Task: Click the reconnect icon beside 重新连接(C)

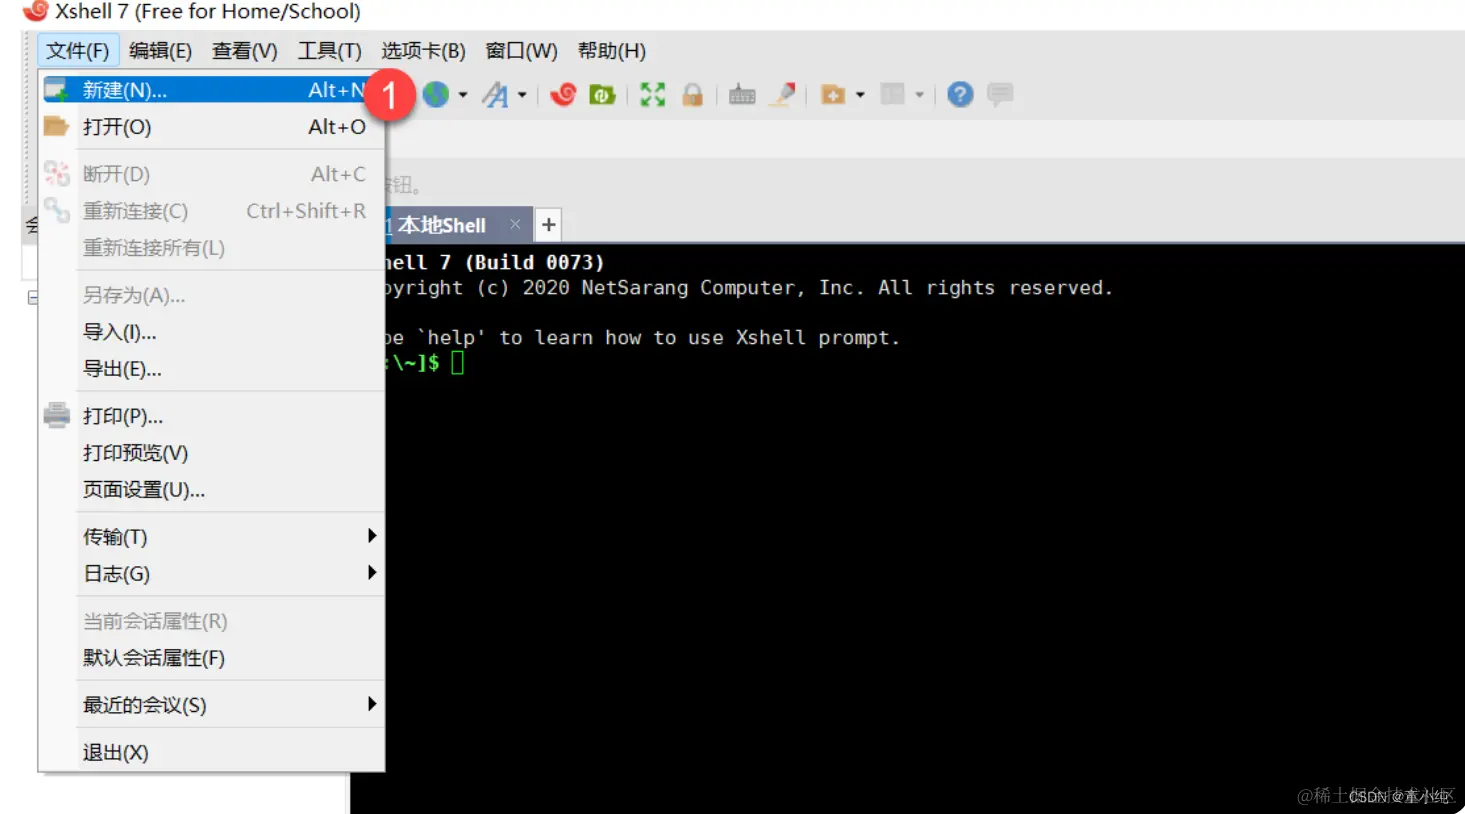Action: [57, 210]
